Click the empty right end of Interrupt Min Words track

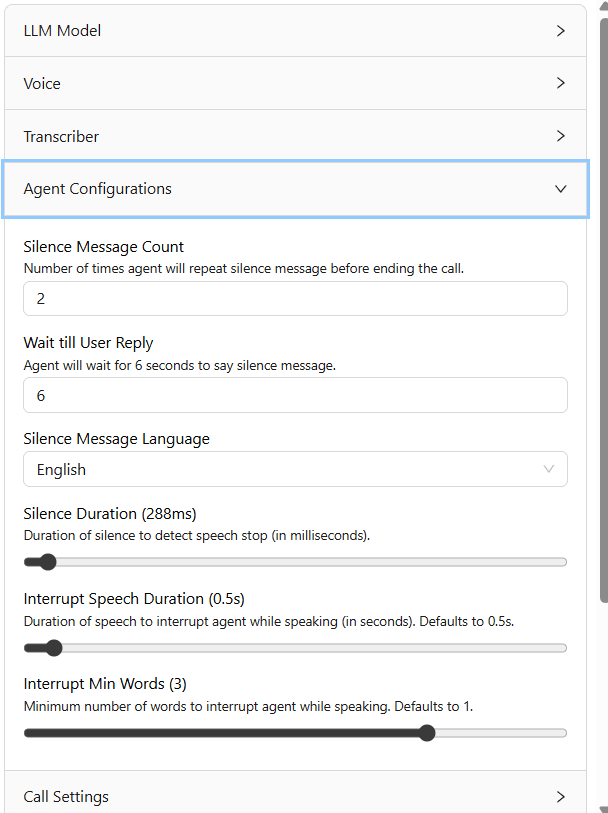point(501,733)
